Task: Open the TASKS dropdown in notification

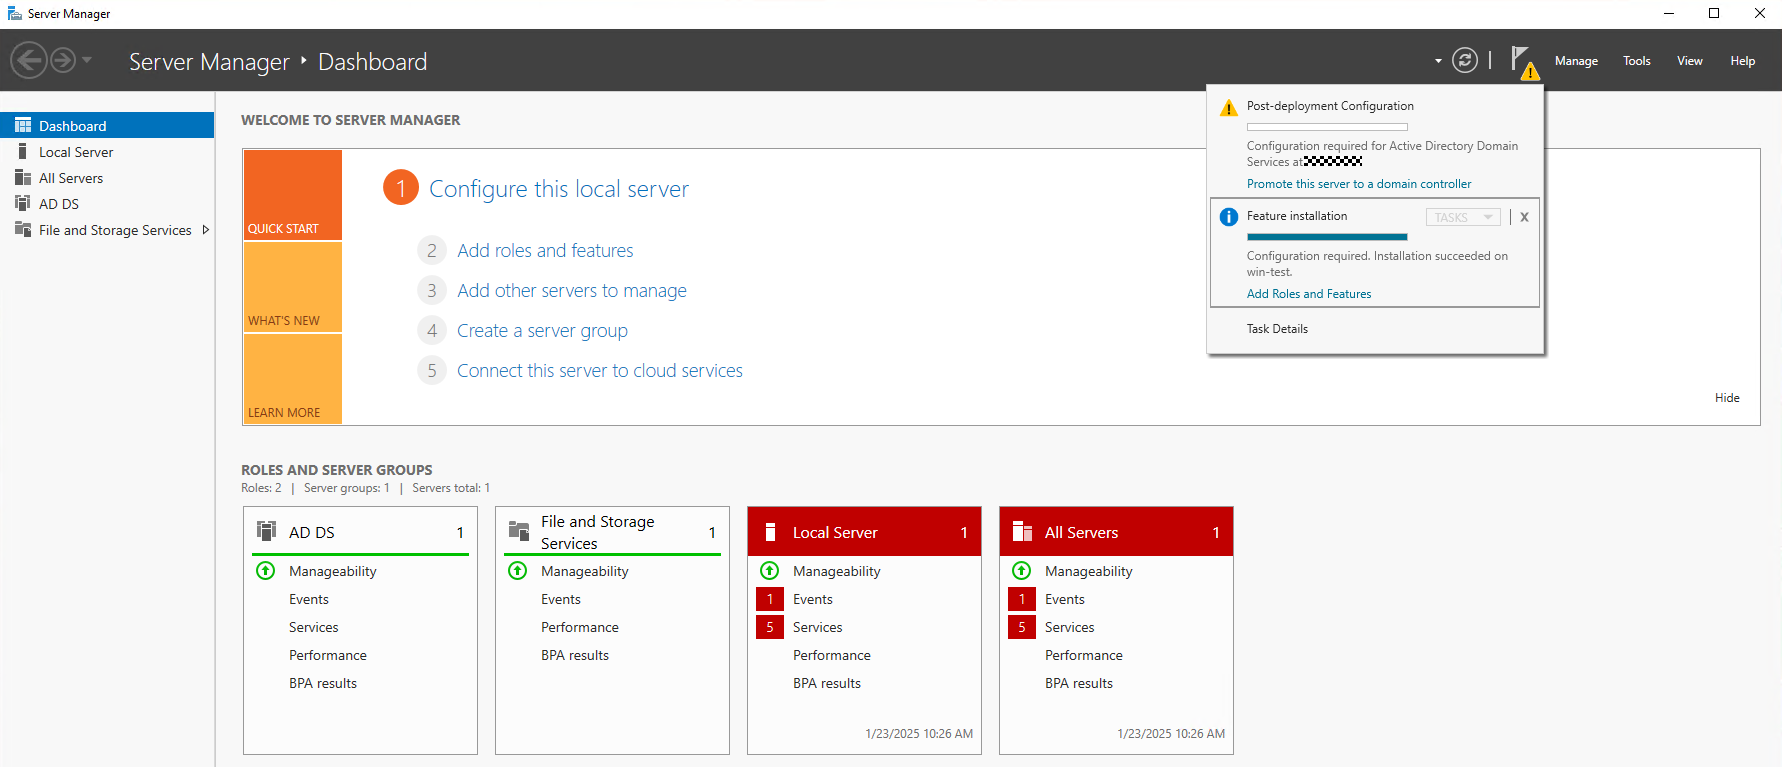Action: pos(1463,217)
